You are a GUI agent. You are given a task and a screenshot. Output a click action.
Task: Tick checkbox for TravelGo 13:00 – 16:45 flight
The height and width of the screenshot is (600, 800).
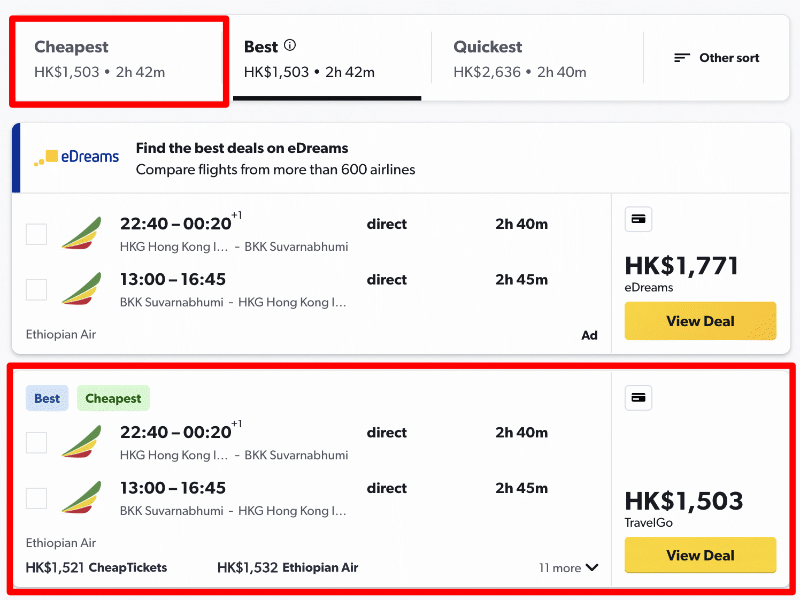click(x=36, y=498)
